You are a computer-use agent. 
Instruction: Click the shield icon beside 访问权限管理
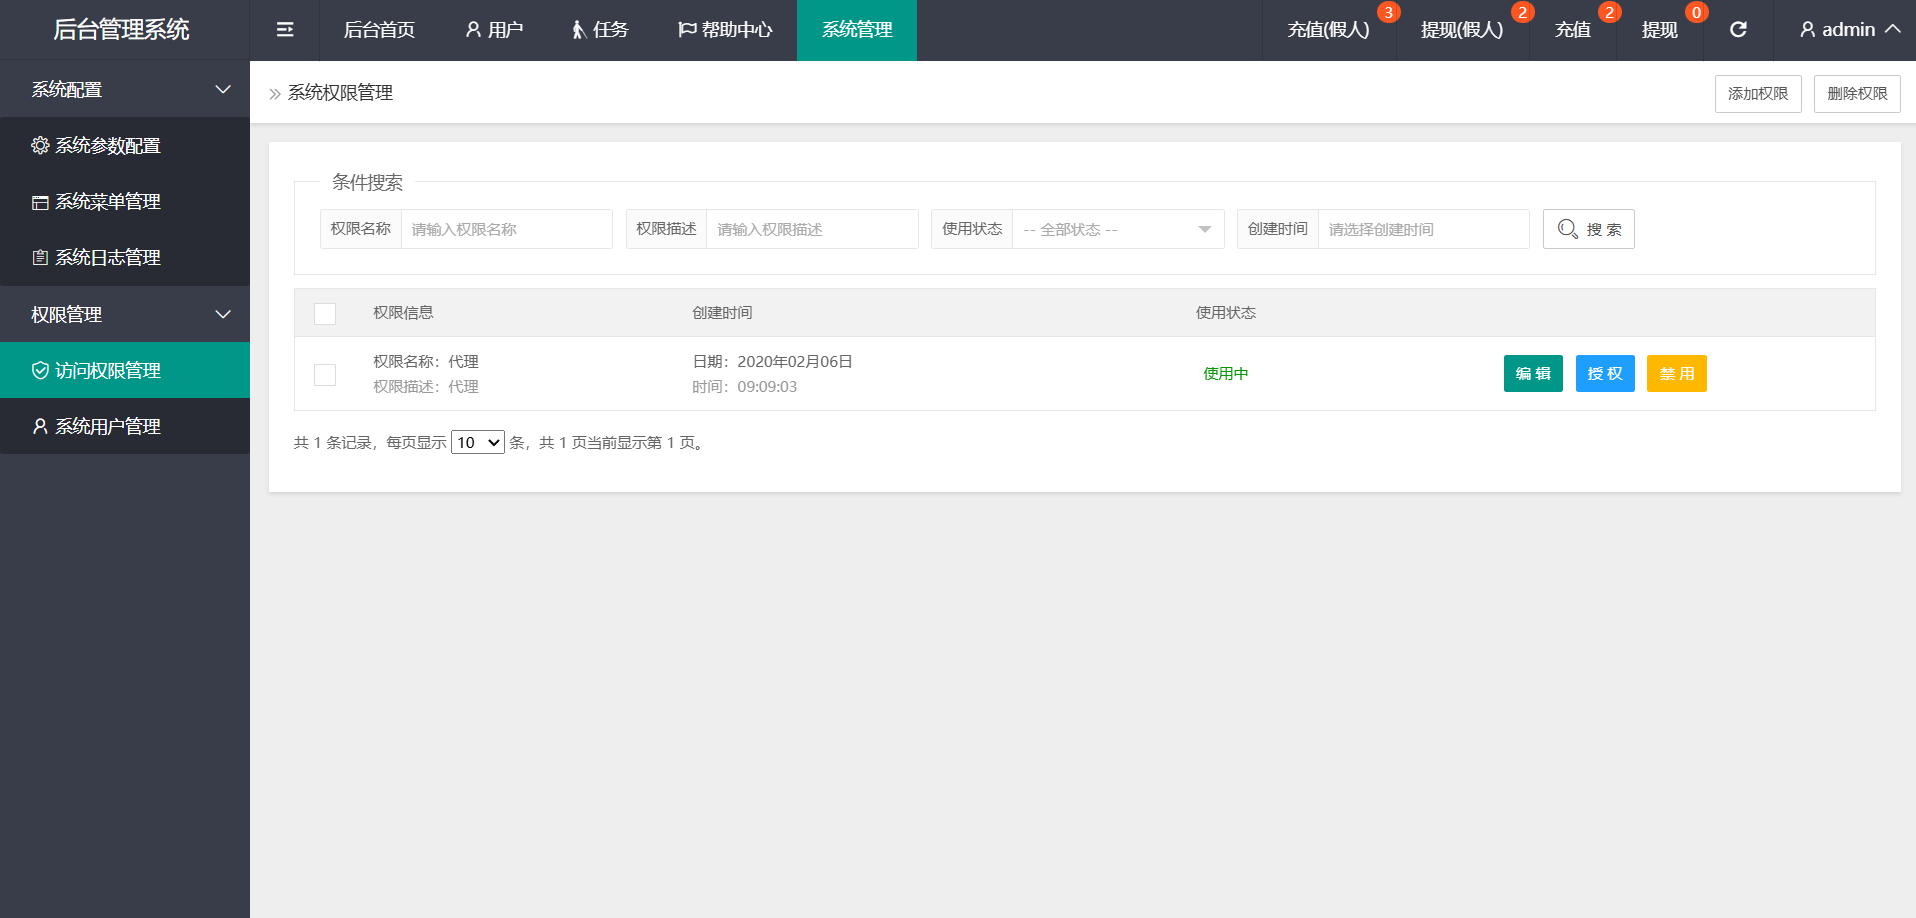click(x=40, y=370)
